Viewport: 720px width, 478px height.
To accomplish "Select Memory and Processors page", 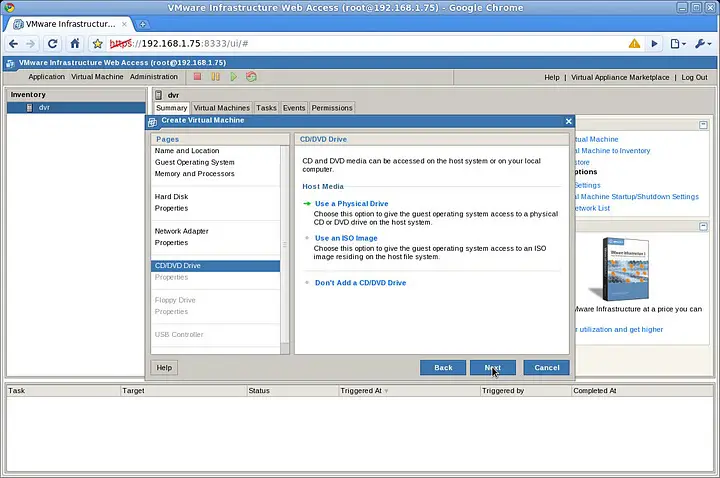I will 194,174.
